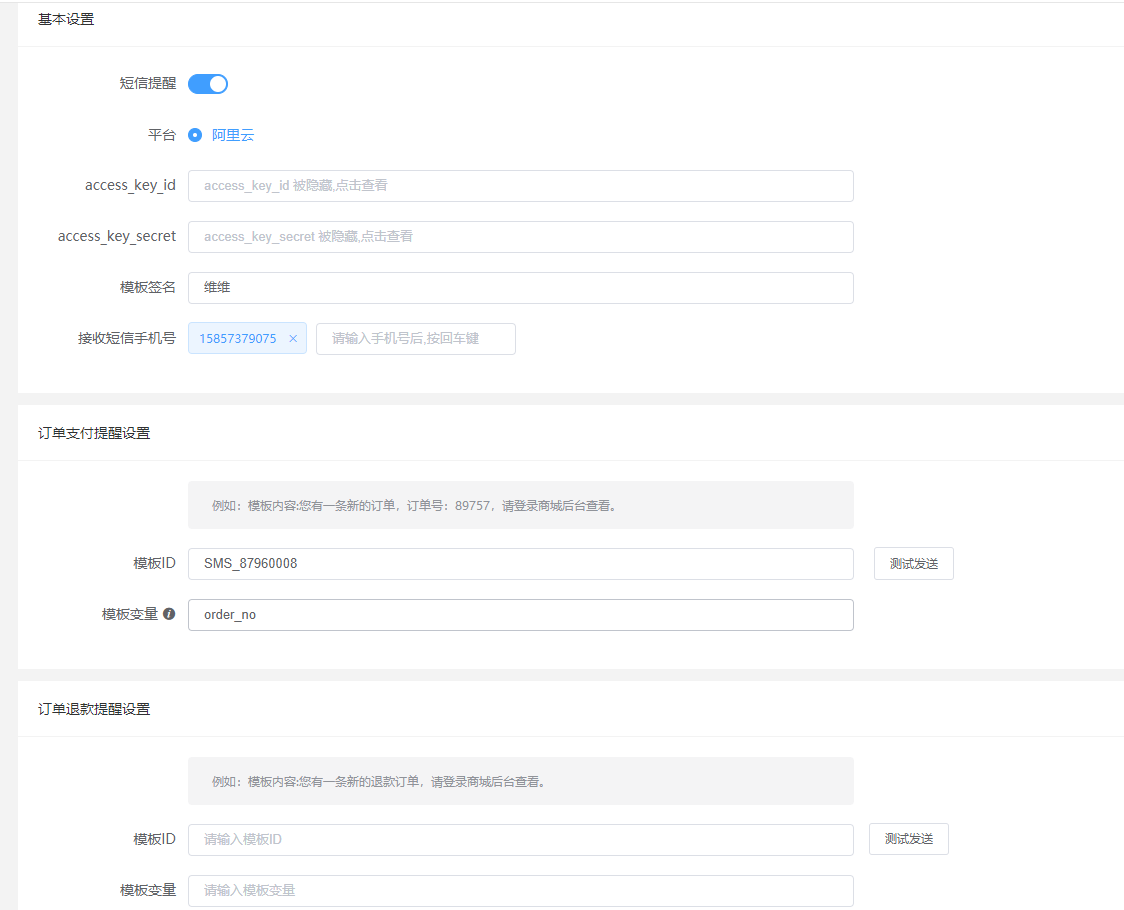1124x910 pixels.
Task: Click the refund template example hint box
Action: click(x=520, y=781)
